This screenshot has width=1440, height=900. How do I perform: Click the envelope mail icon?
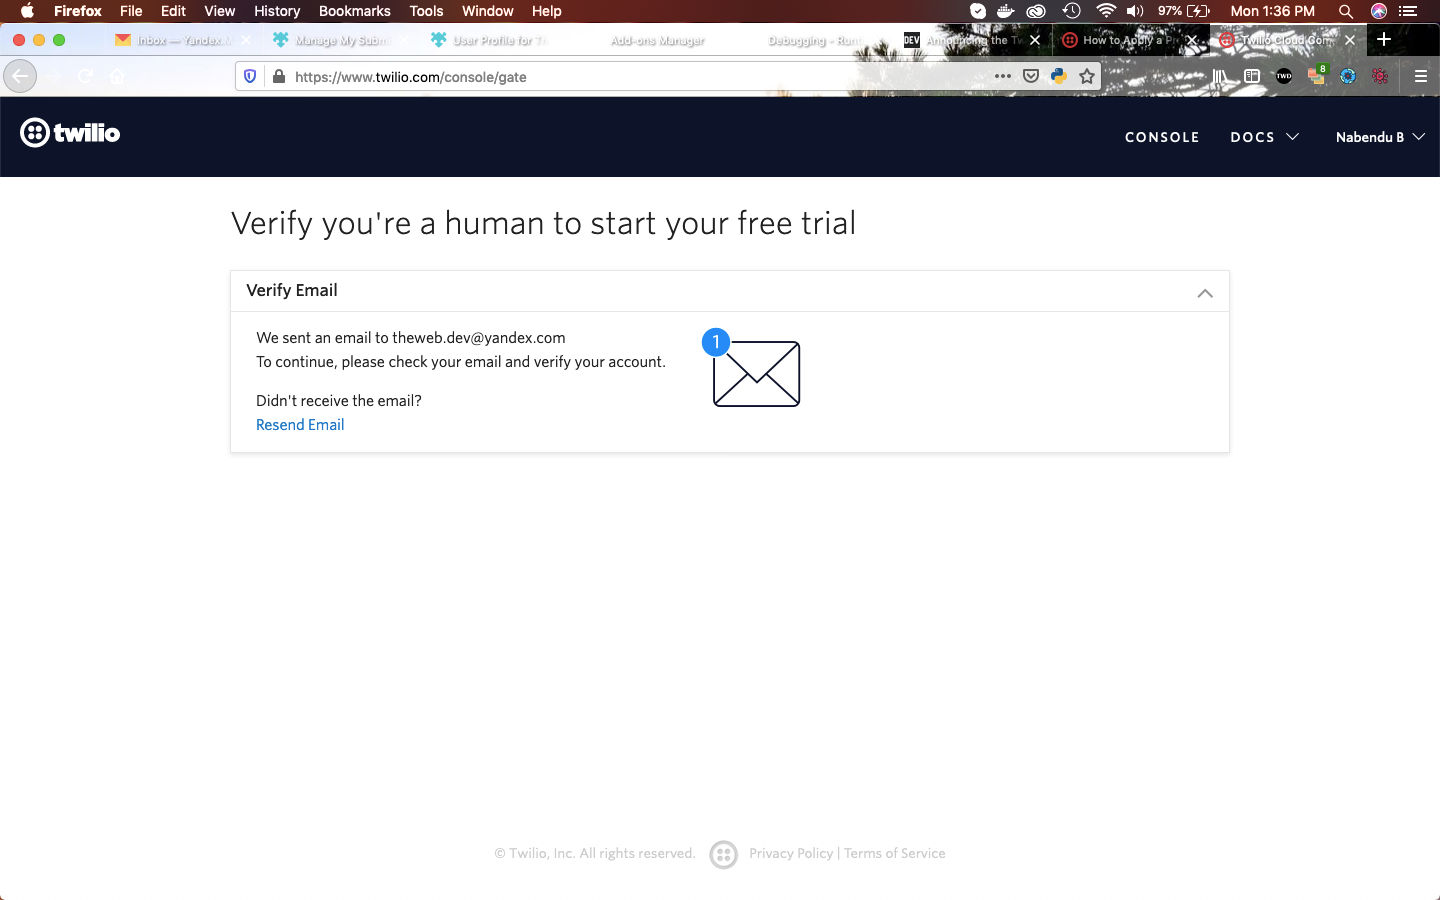[x=756, y=374]
